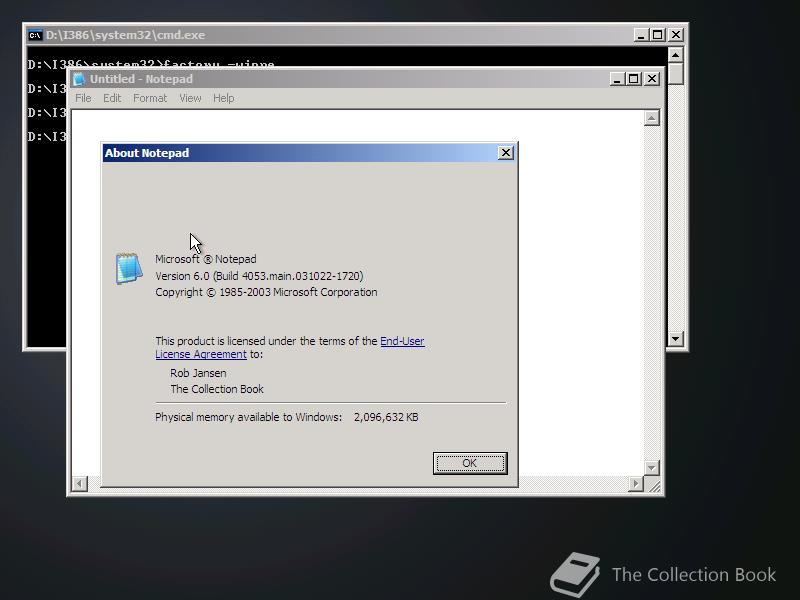Click the '2,096,632 KB' memory value
Image resolution: width=800 pixels, height=600 pixels.
386,417
